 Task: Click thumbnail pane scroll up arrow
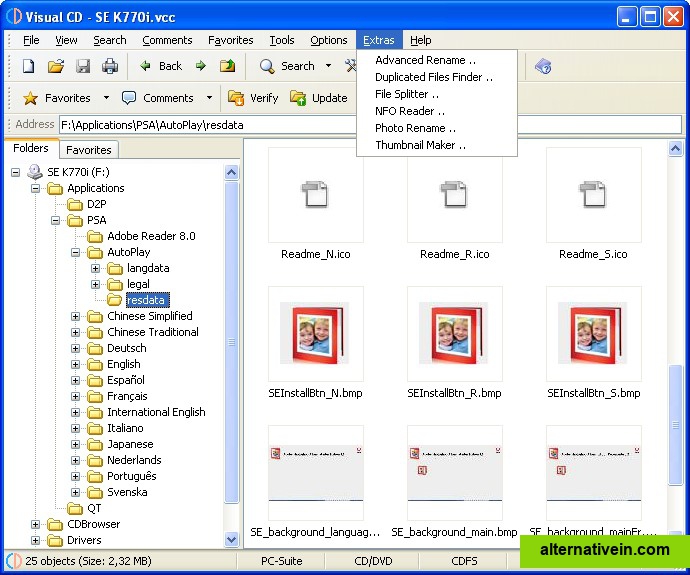tap(675, 149)
